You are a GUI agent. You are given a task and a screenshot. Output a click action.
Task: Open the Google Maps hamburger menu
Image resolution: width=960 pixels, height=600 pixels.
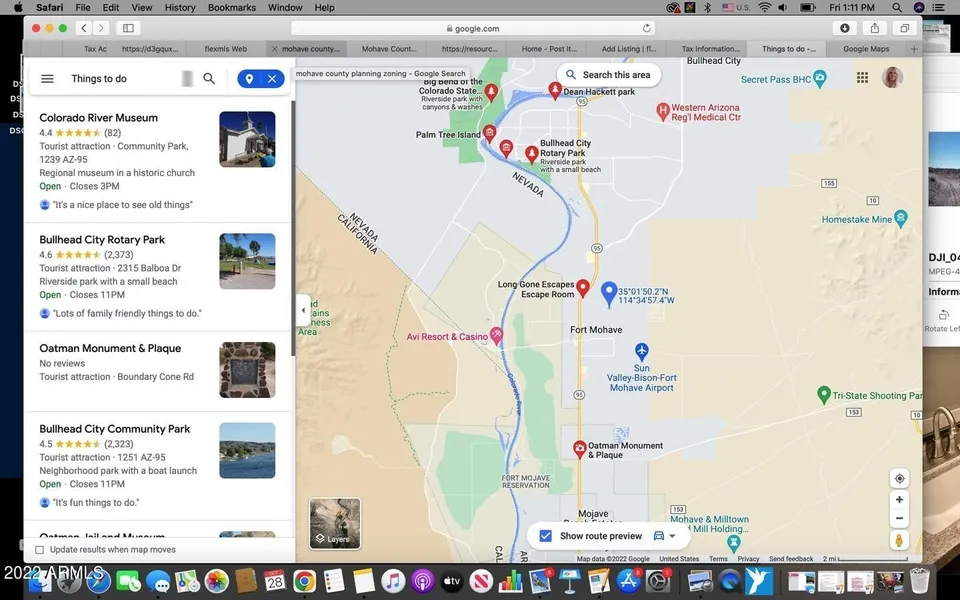point(47,79)
